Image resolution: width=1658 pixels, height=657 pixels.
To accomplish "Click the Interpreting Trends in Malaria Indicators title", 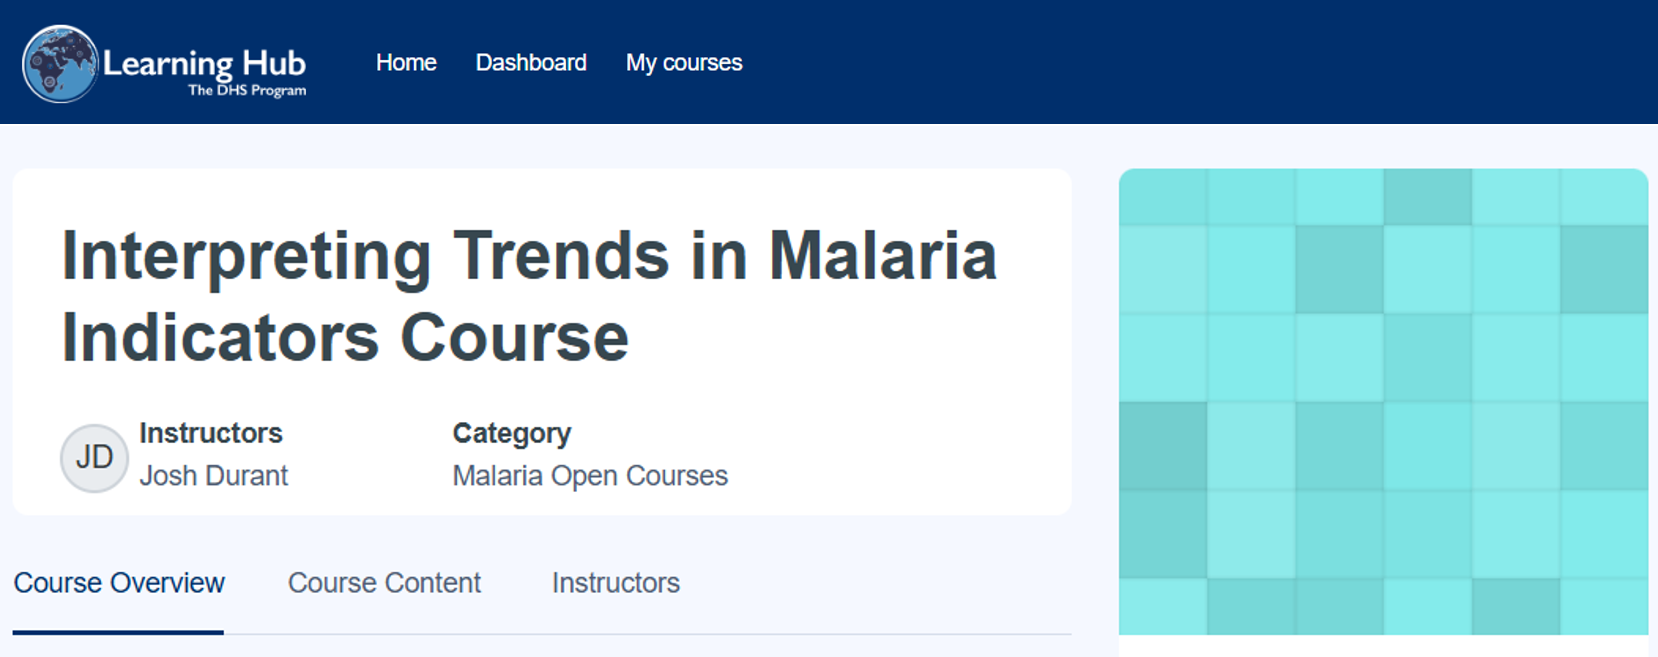I will pyautogui.click(x=529, y=296).
